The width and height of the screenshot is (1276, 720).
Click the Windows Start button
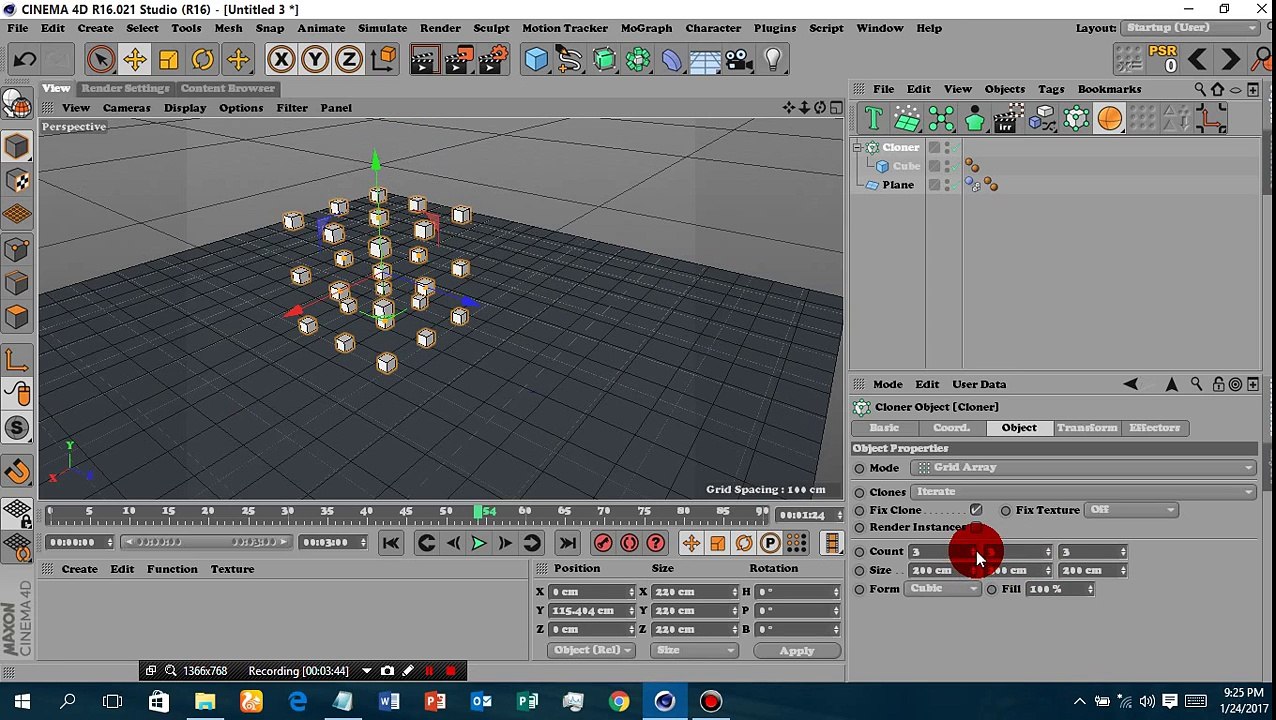22,701
